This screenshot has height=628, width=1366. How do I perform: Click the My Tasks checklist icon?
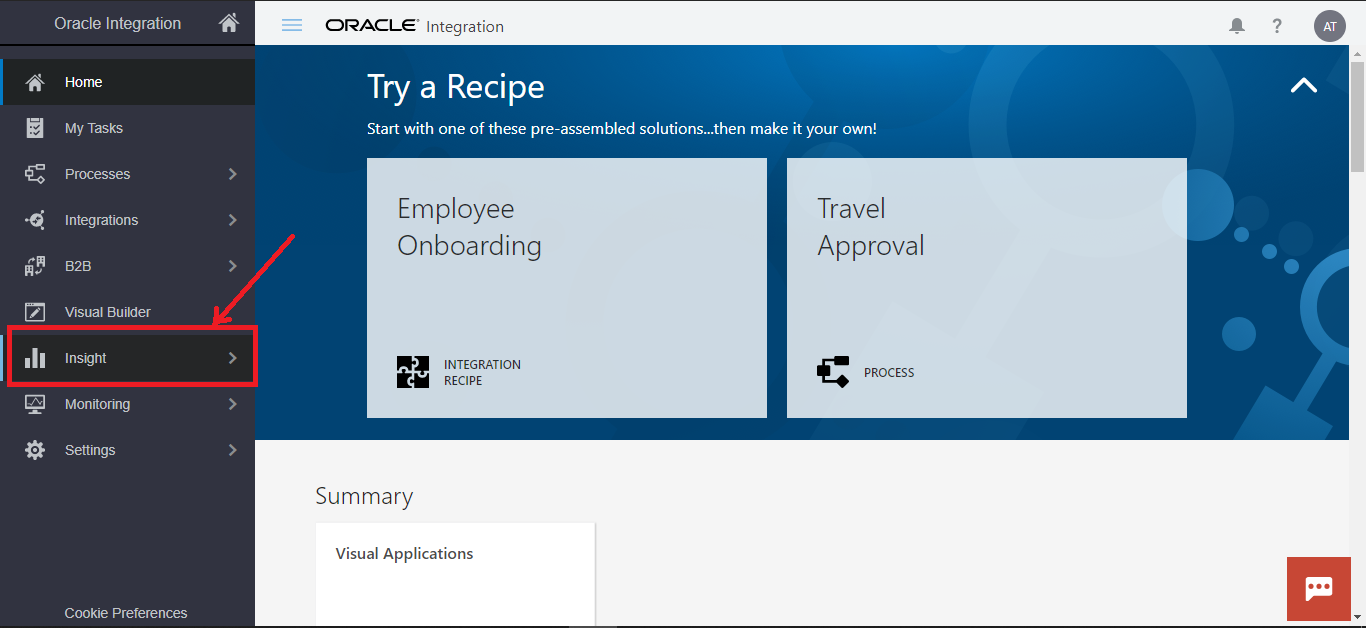[x=35, y=128]
